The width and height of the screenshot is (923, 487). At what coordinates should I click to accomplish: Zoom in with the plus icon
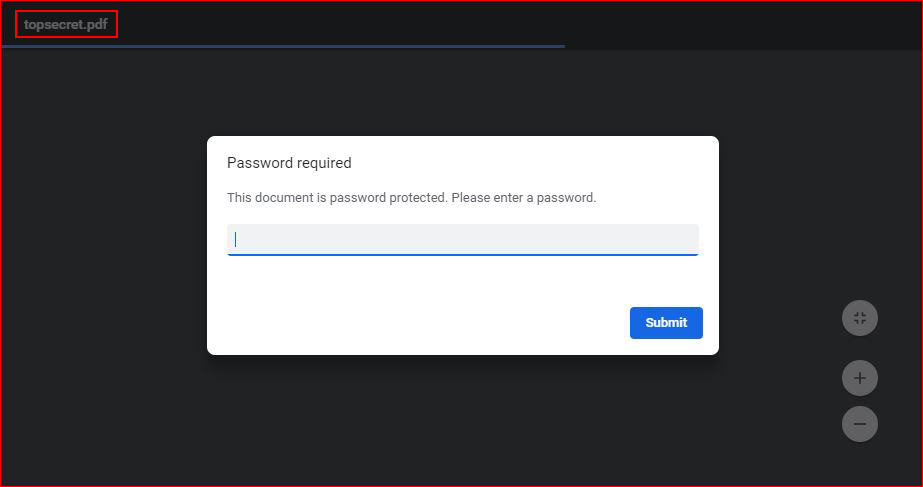pyautogui.click(x=859, y=377)
